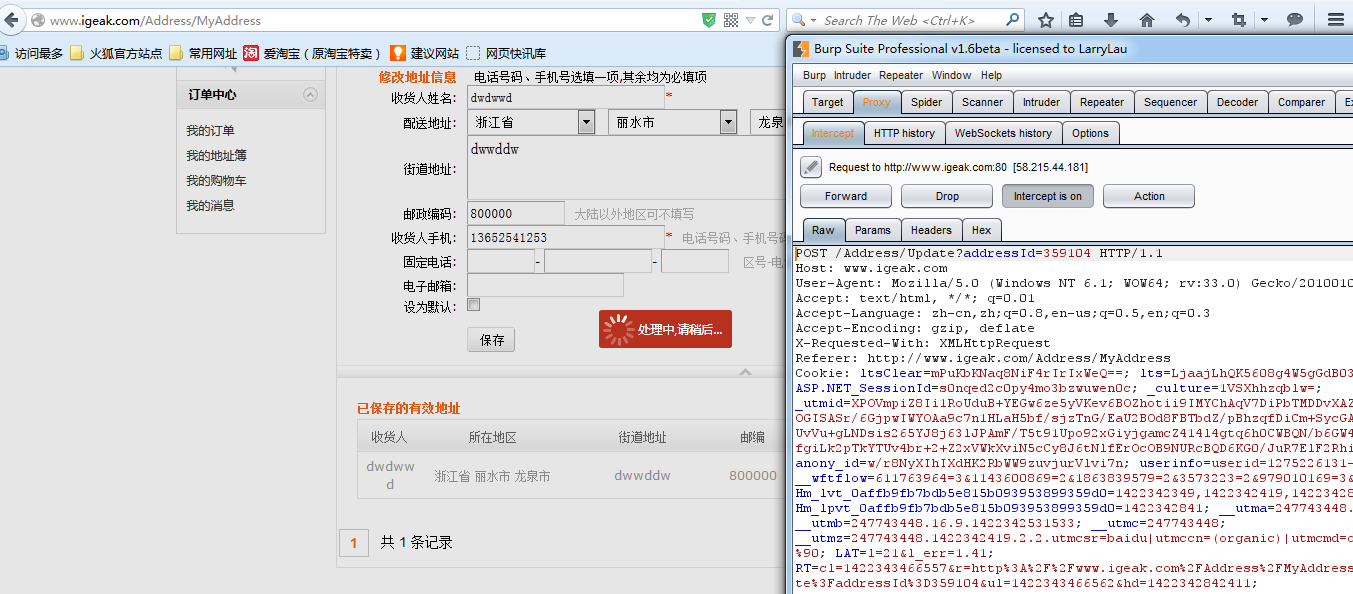Open 我的地址簿 in the sidebar
This screenshot has height=594, width=1353.
pyautogui.click(x=216, y=156)
